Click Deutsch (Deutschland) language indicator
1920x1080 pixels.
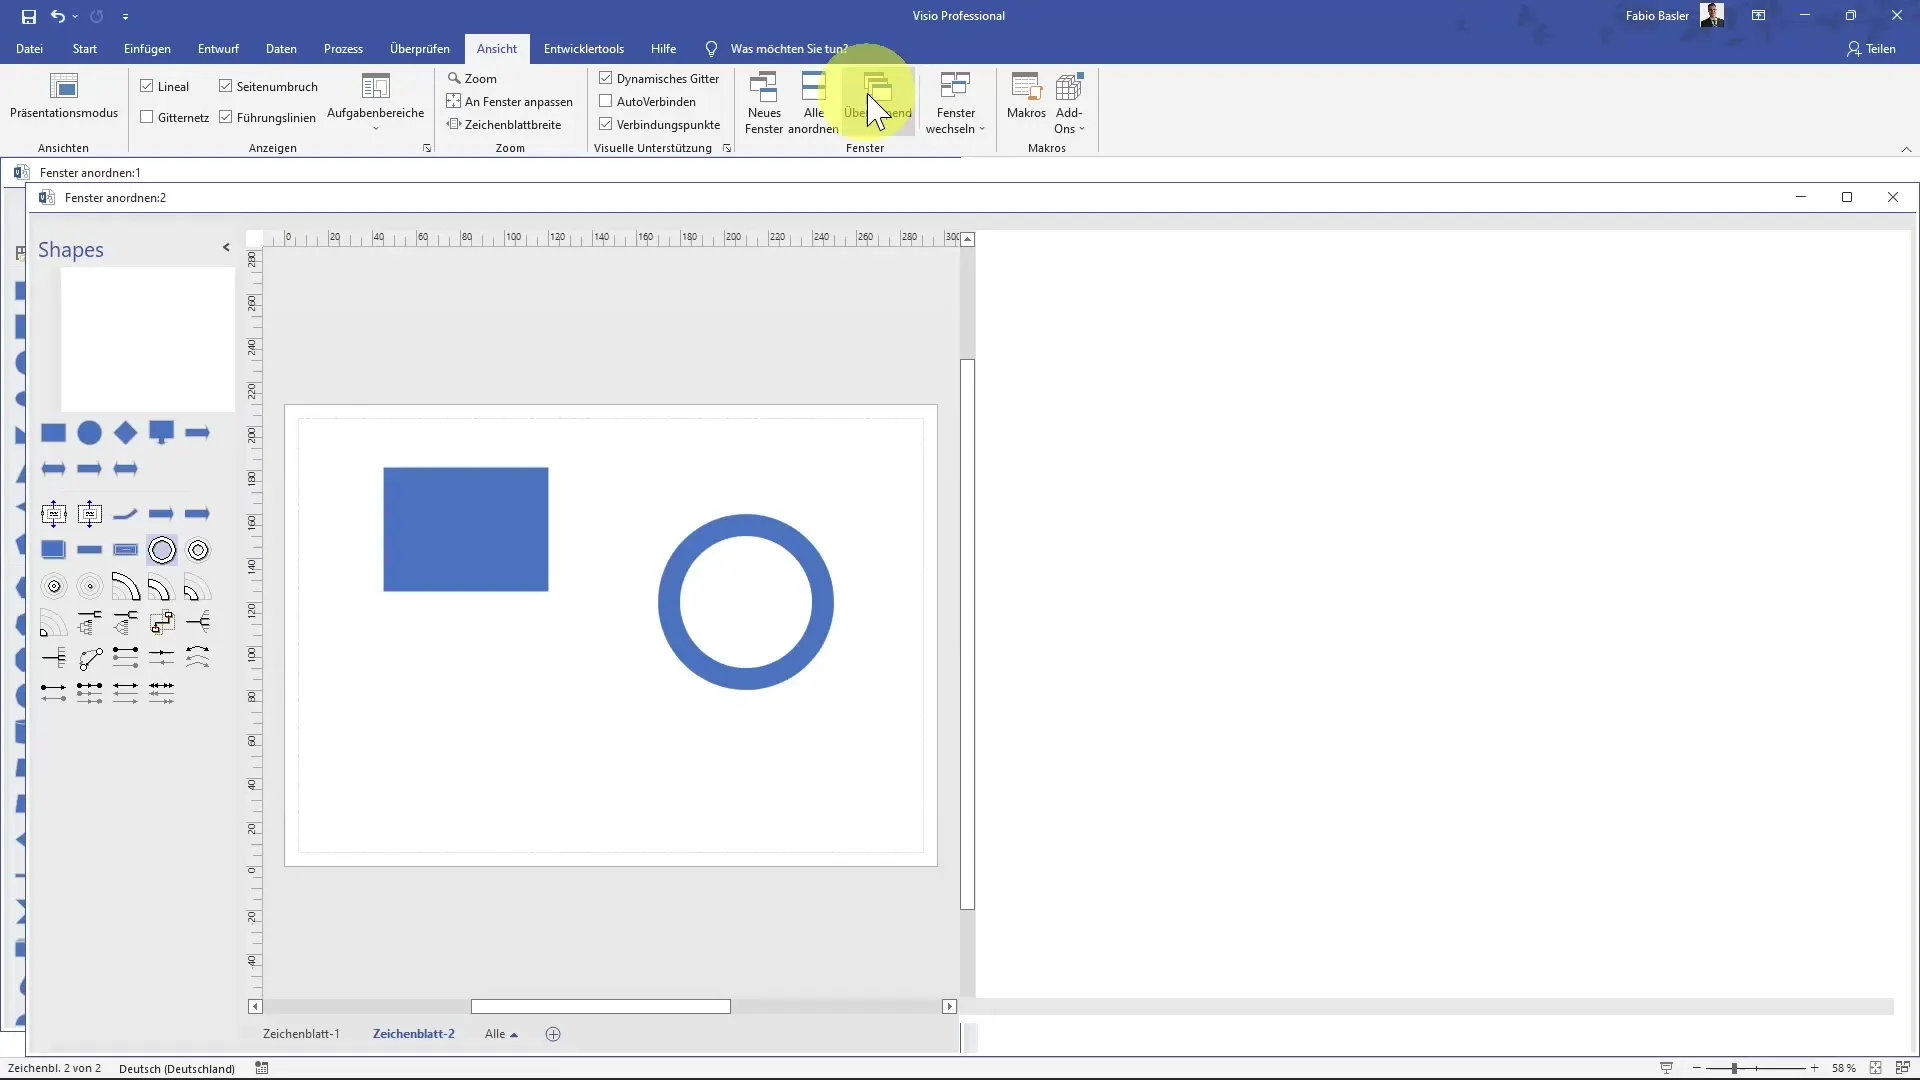click(177, 1068)
